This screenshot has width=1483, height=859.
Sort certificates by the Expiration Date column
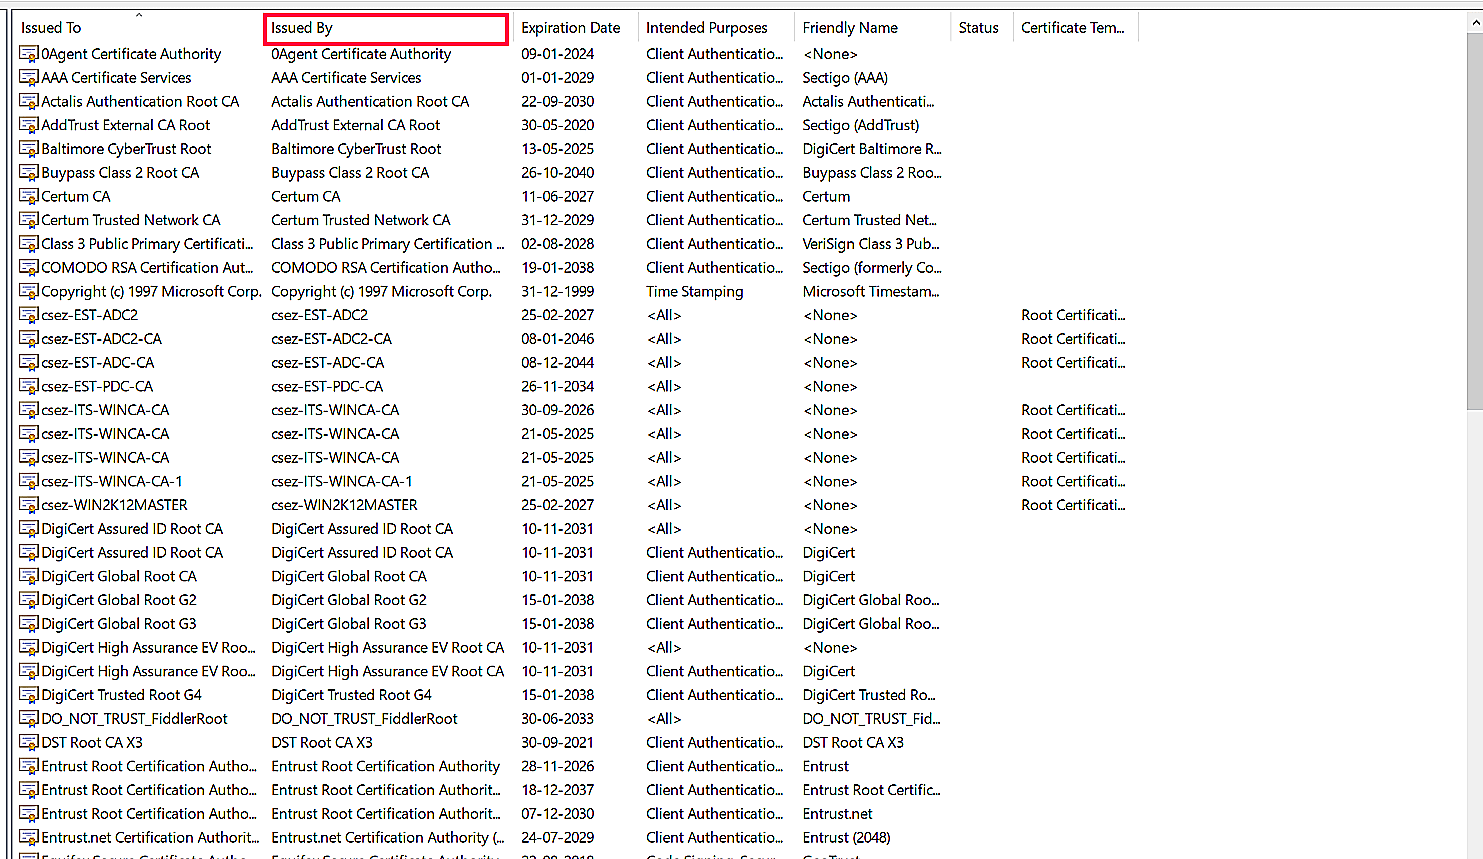(x=572, y=27)
